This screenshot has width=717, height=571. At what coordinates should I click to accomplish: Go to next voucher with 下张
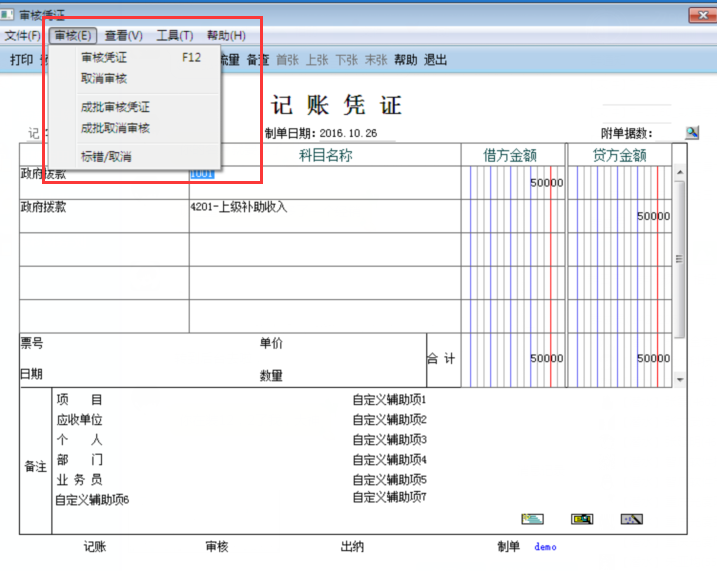[x=347, y=60]
